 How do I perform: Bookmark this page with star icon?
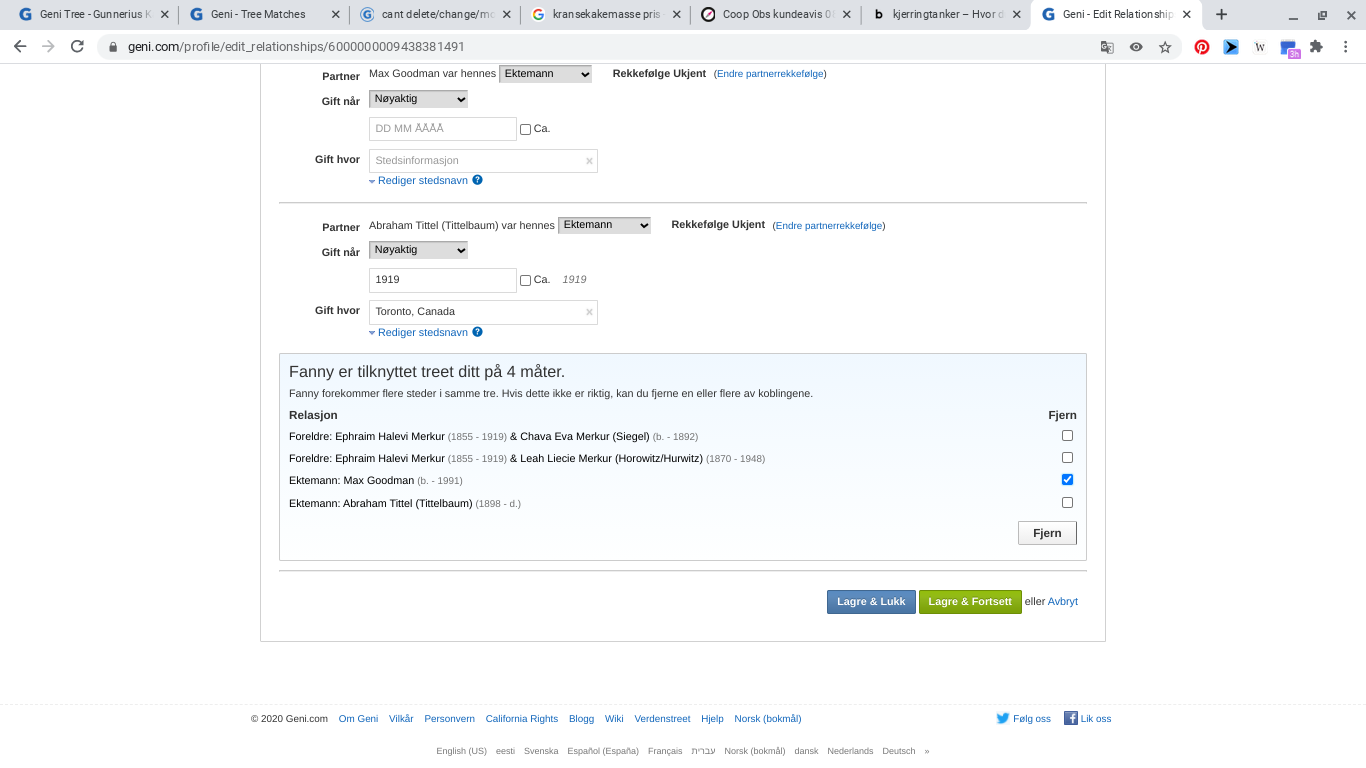tap(1165, 47)
